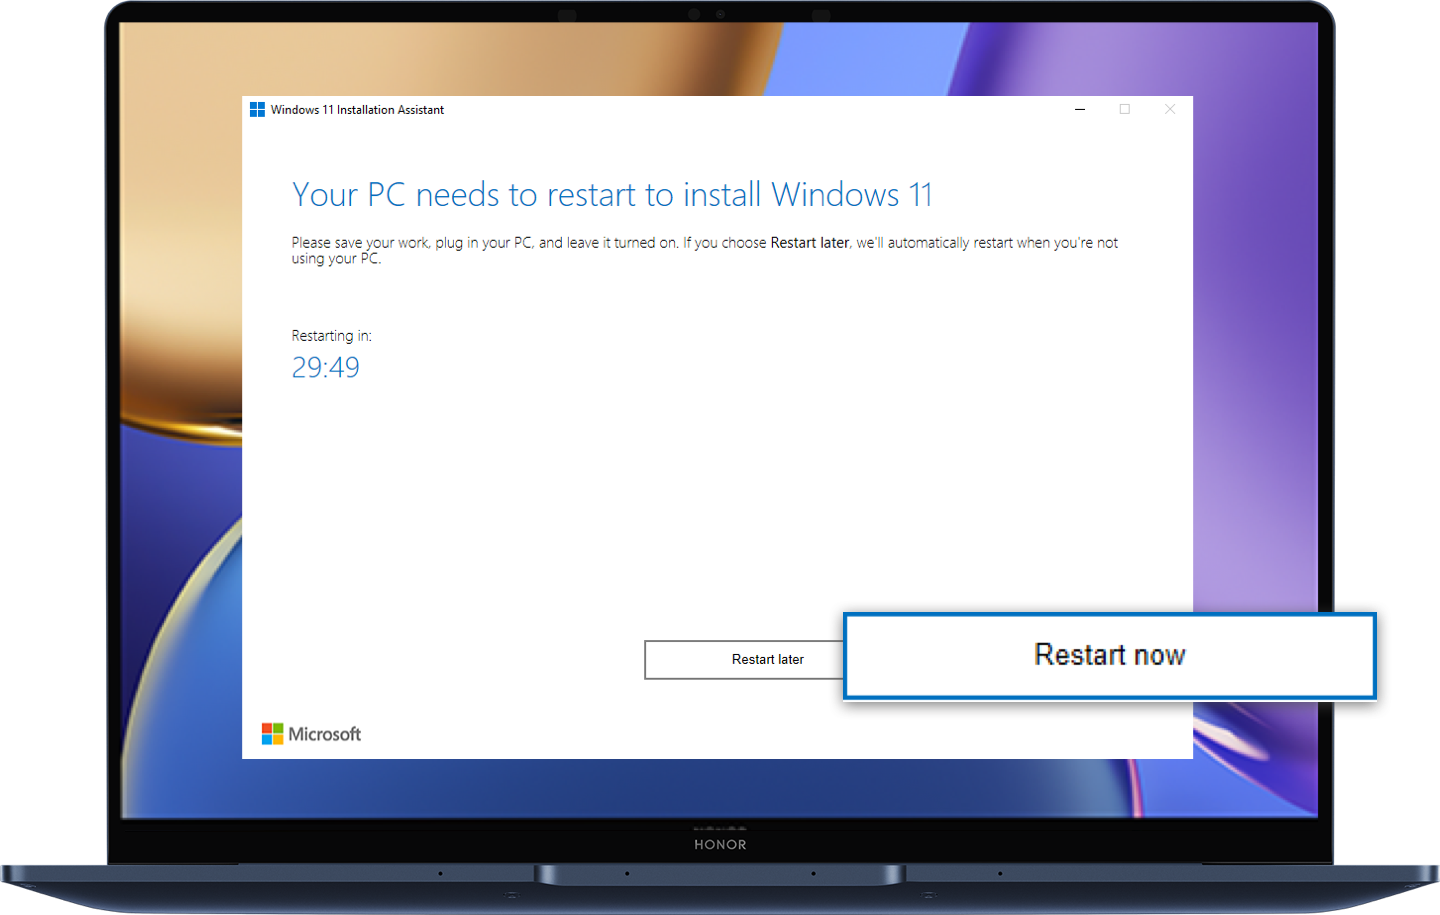The image size is (1440, 915).
Task: Click the maximize square icon in the title bar
Action: tap(1125, 109)
